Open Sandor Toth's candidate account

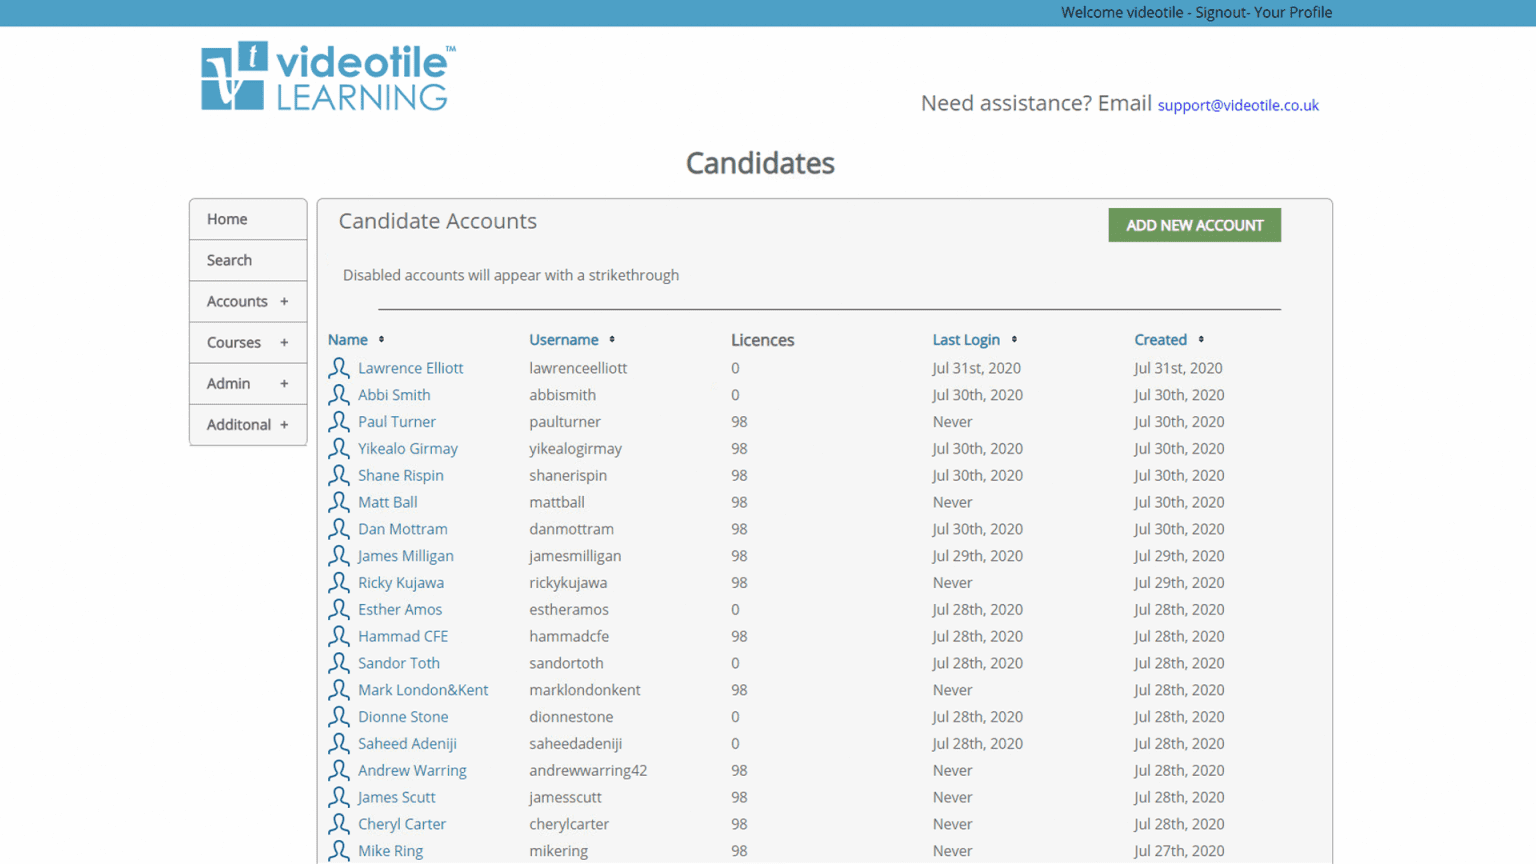point(399,663)
